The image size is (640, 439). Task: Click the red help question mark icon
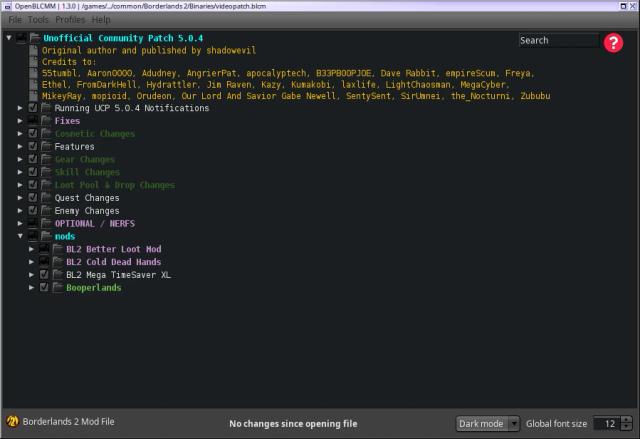[613, 42]
